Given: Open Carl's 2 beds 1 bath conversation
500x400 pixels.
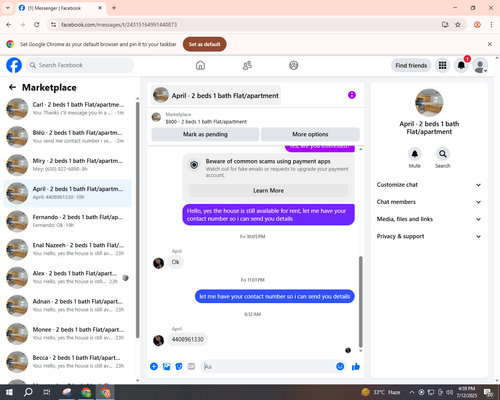Looking at the screenshot, I should click(68, 109).
